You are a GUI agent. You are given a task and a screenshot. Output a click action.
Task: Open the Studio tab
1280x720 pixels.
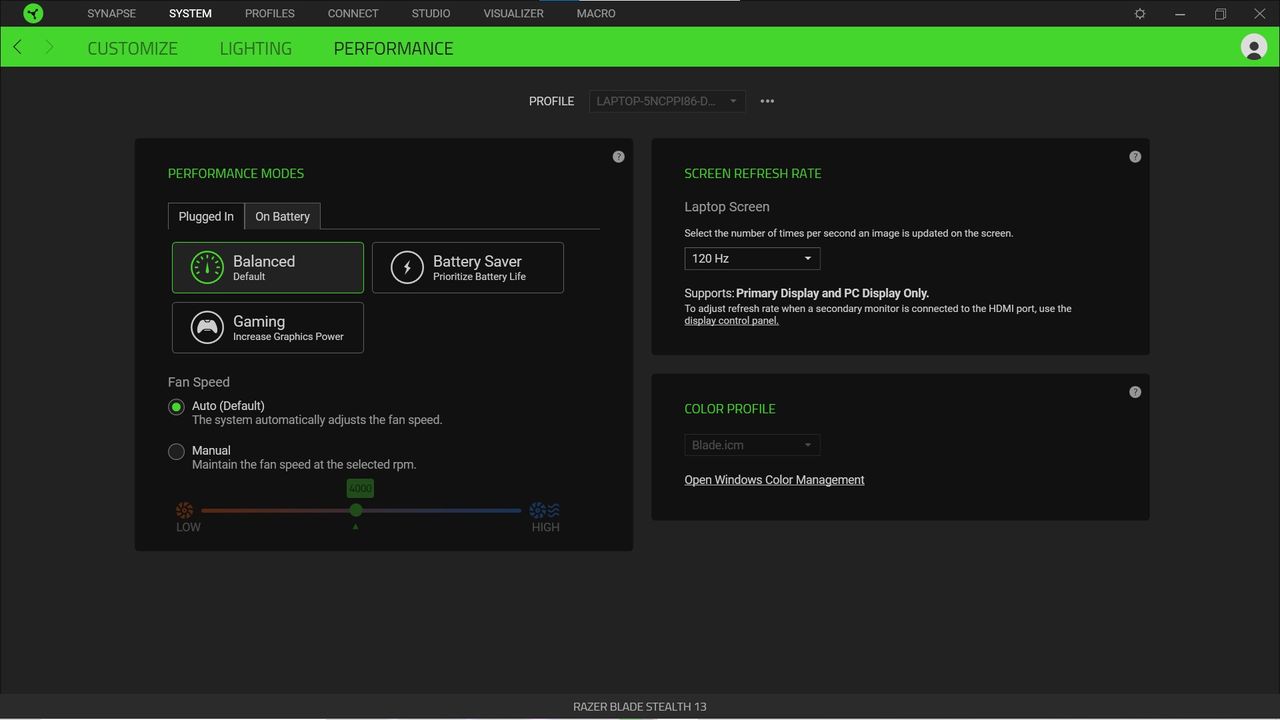(431, 13)
